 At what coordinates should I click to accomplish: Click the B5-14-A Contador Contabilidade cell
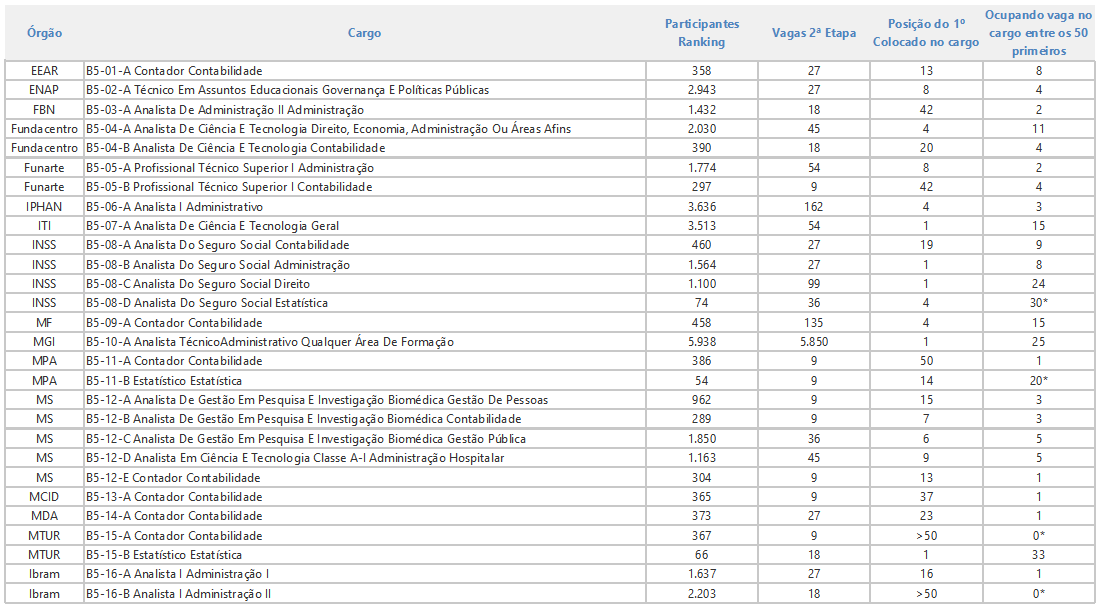174,516
